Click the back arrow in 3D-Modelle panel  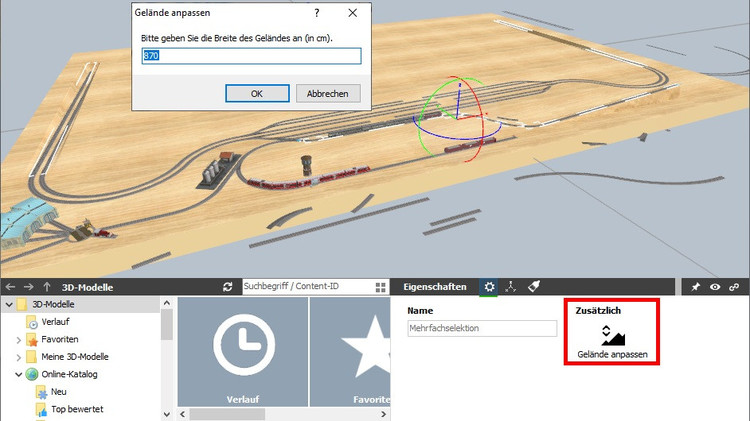11,287
